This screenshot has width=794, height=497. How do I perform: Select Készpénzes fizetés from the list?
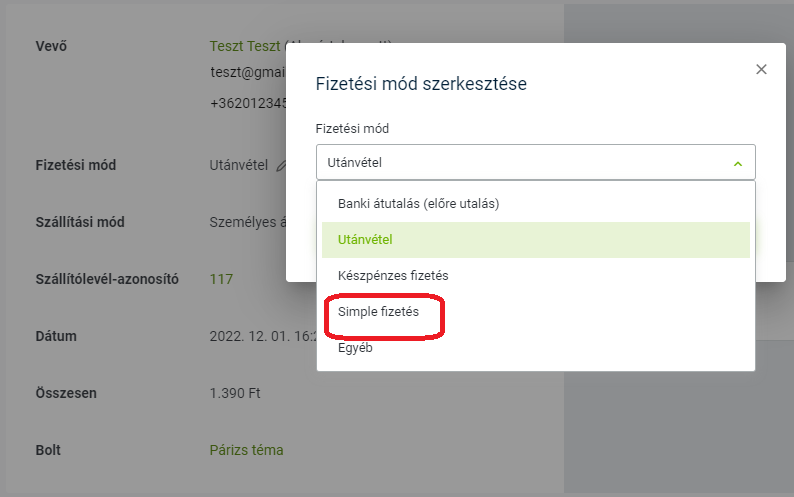coord(398,275)
